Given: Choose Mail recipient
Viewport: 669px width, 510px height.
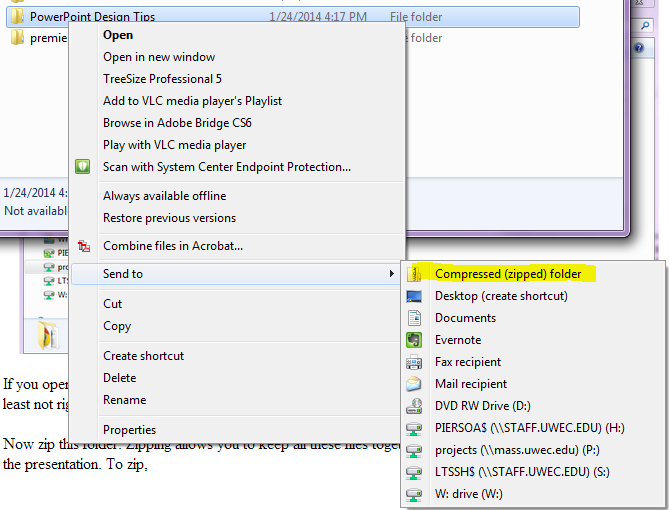Looking at the screenshot, I should point(471,384).
